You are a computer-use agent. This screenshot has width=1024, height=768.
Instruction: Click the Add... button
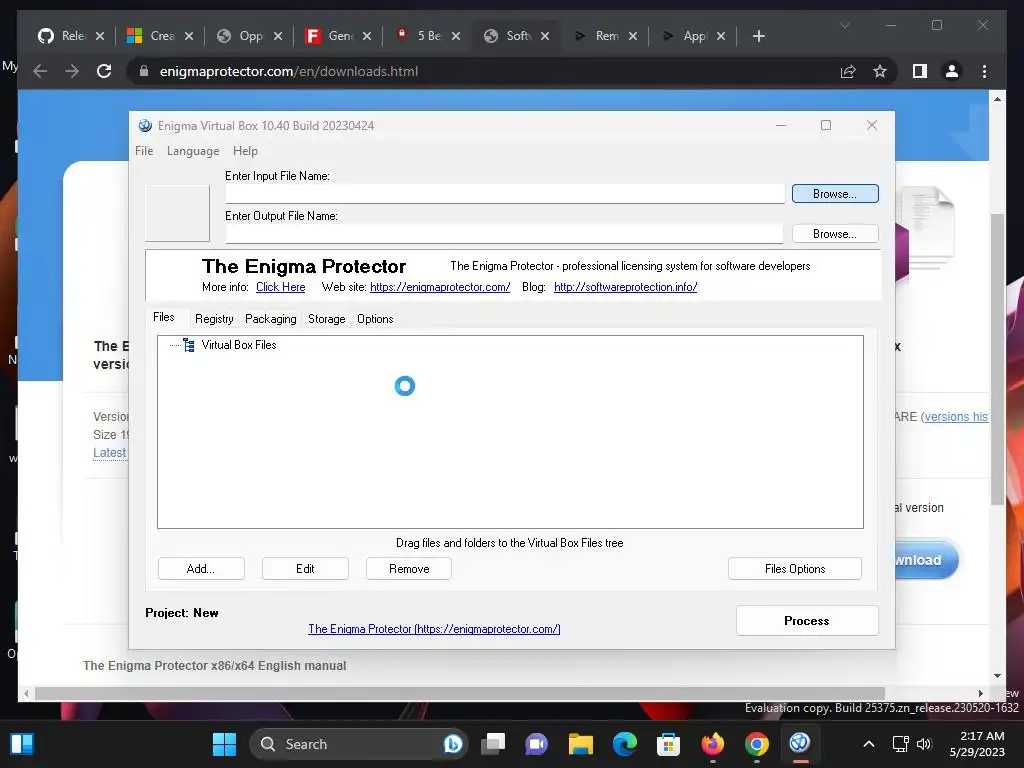(x=201, y=569)
